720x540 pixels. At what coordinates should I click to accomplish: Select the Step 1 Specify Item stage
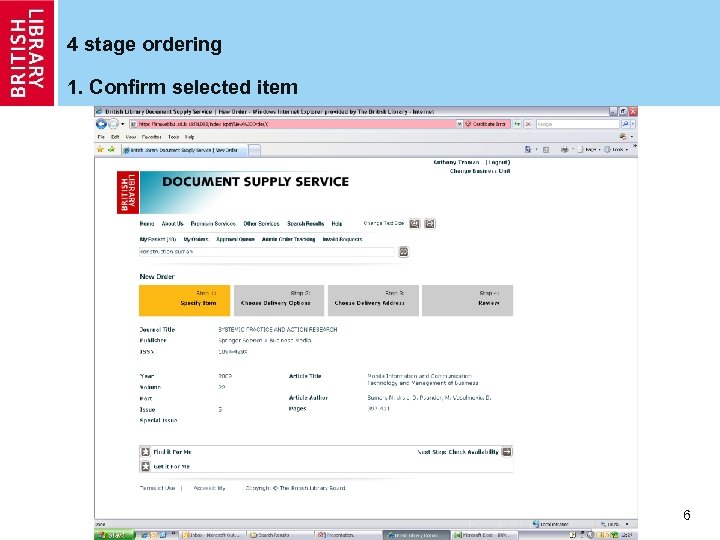[x=185, y=300]
